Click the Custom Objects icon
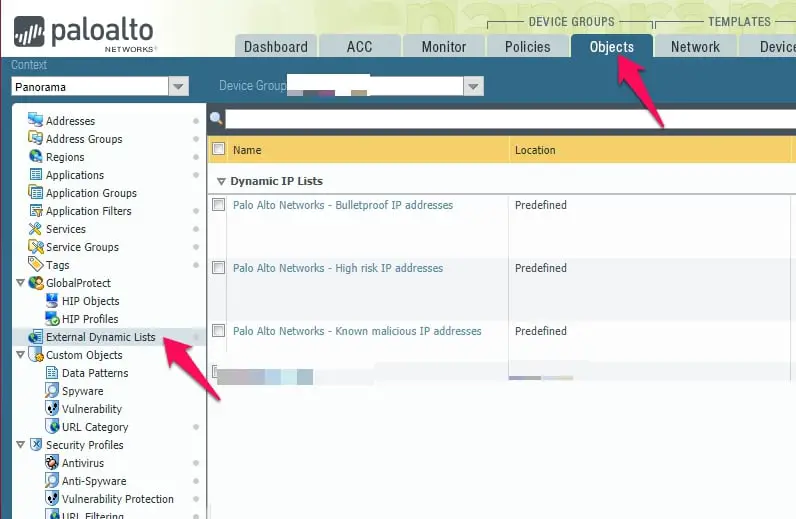The height and width of the screenshot is (519, 796). (x=36, y=354)
